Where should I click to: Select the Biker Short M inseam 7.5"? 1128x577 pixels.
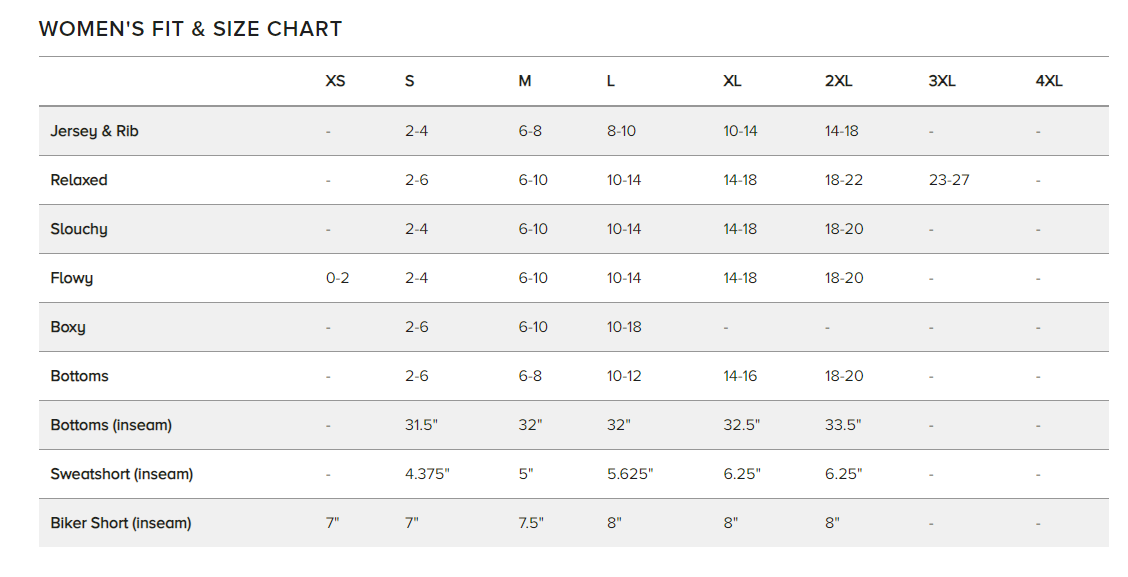pyautogui.click(x=530, y=523)
